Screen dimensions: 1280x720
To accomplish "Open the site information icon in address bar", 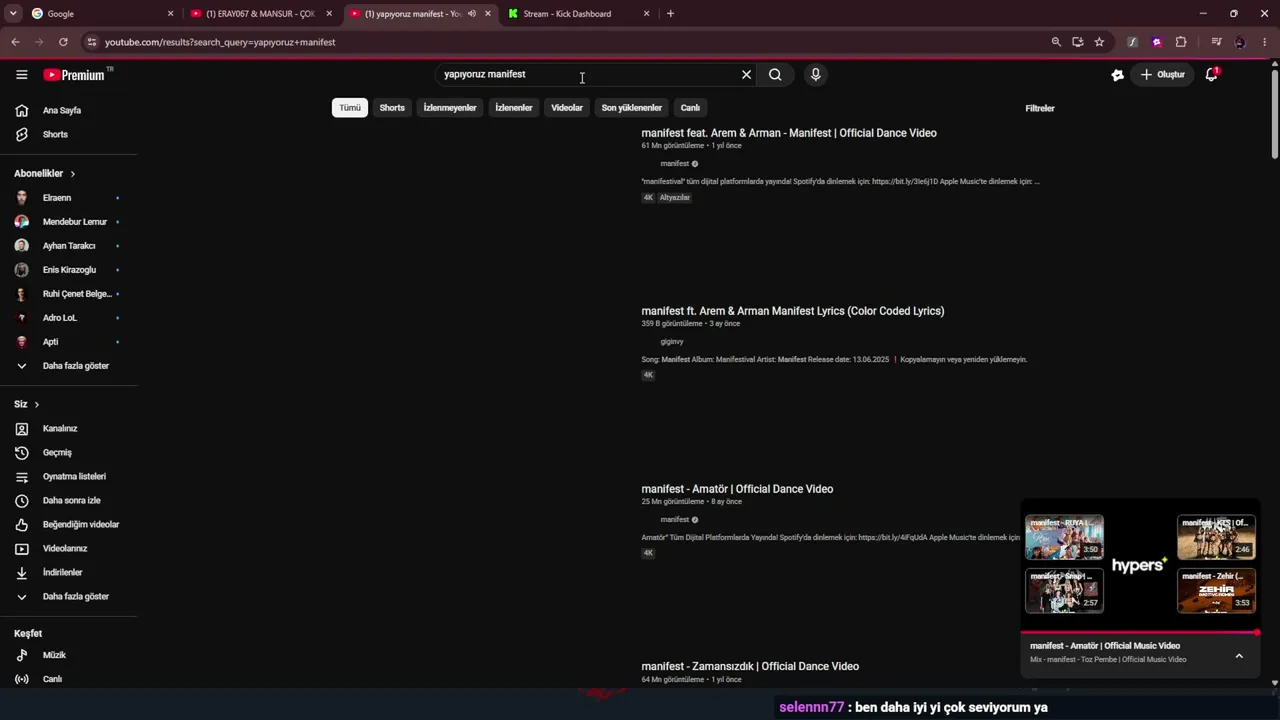I will click(92, 42).
